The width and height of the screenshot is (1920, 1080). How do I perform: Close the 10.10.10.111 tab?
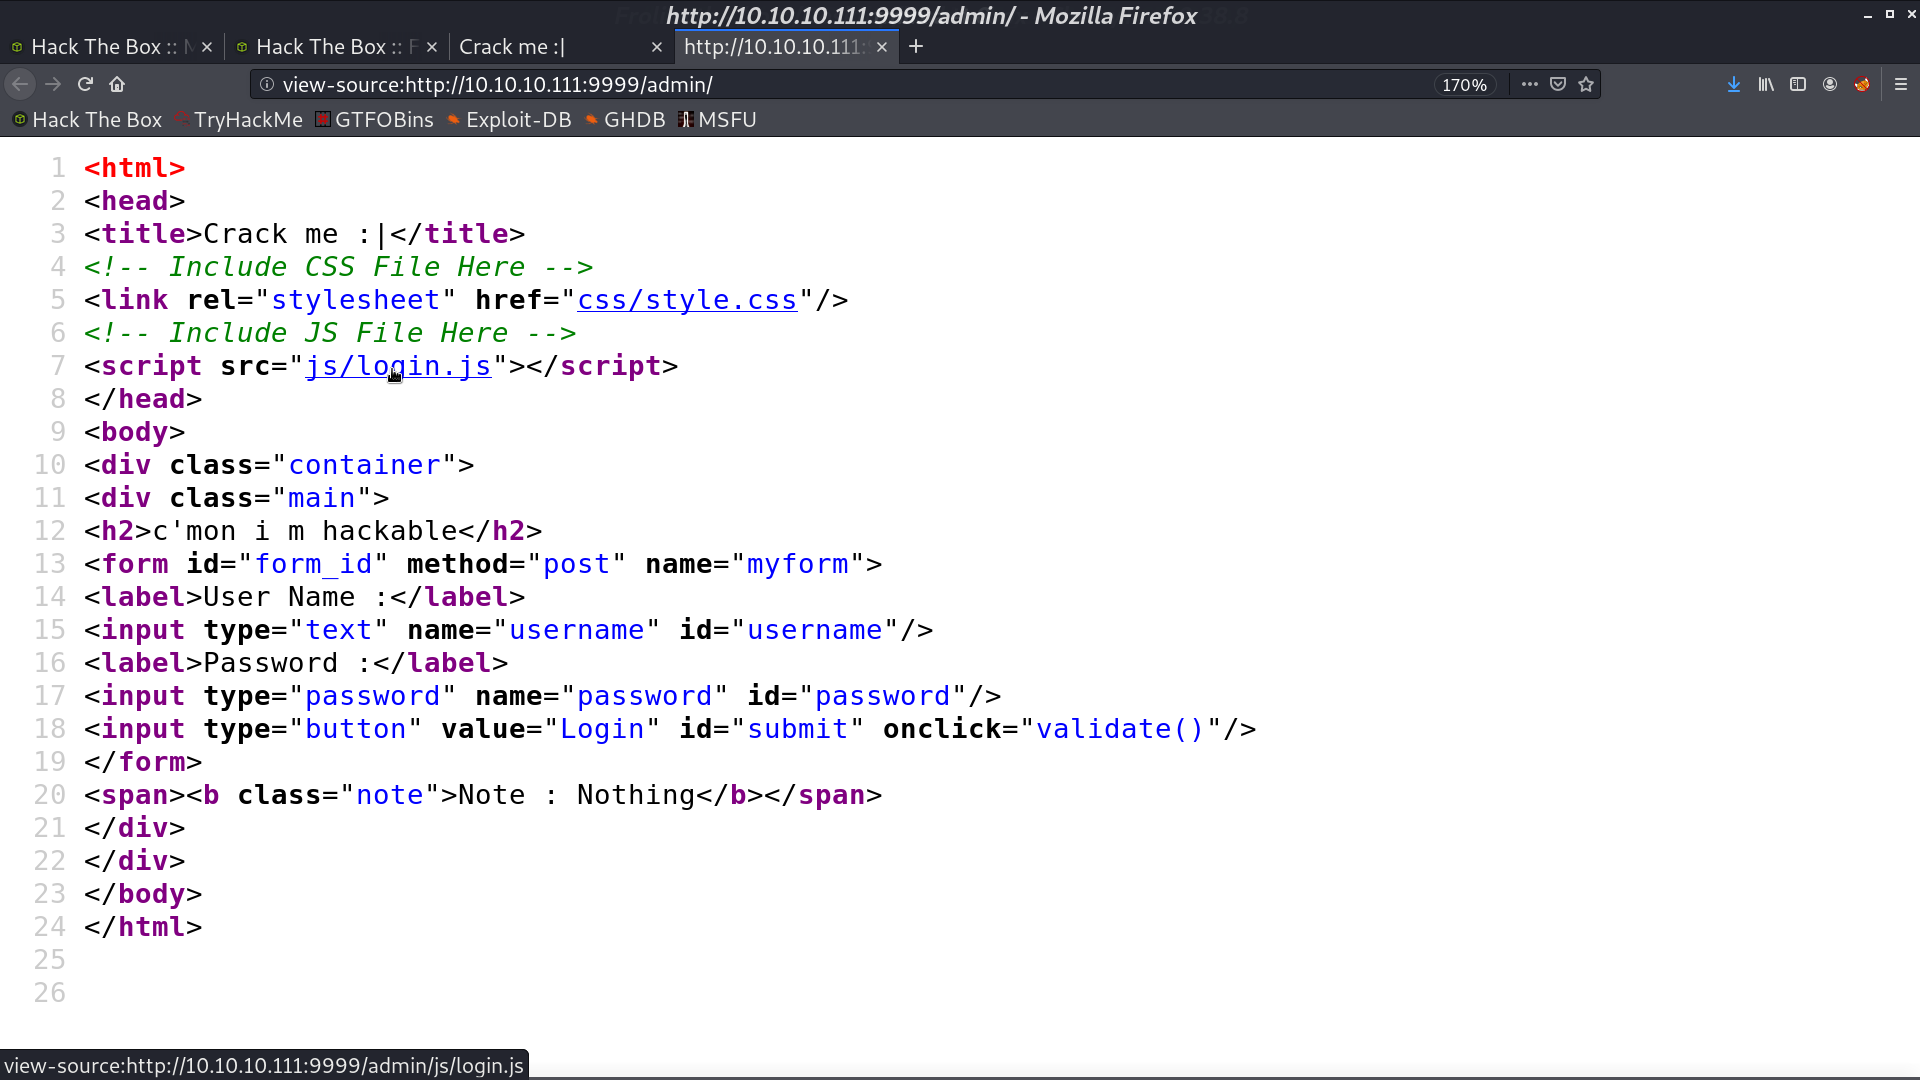pyautogui.click(x=882, y=47)
